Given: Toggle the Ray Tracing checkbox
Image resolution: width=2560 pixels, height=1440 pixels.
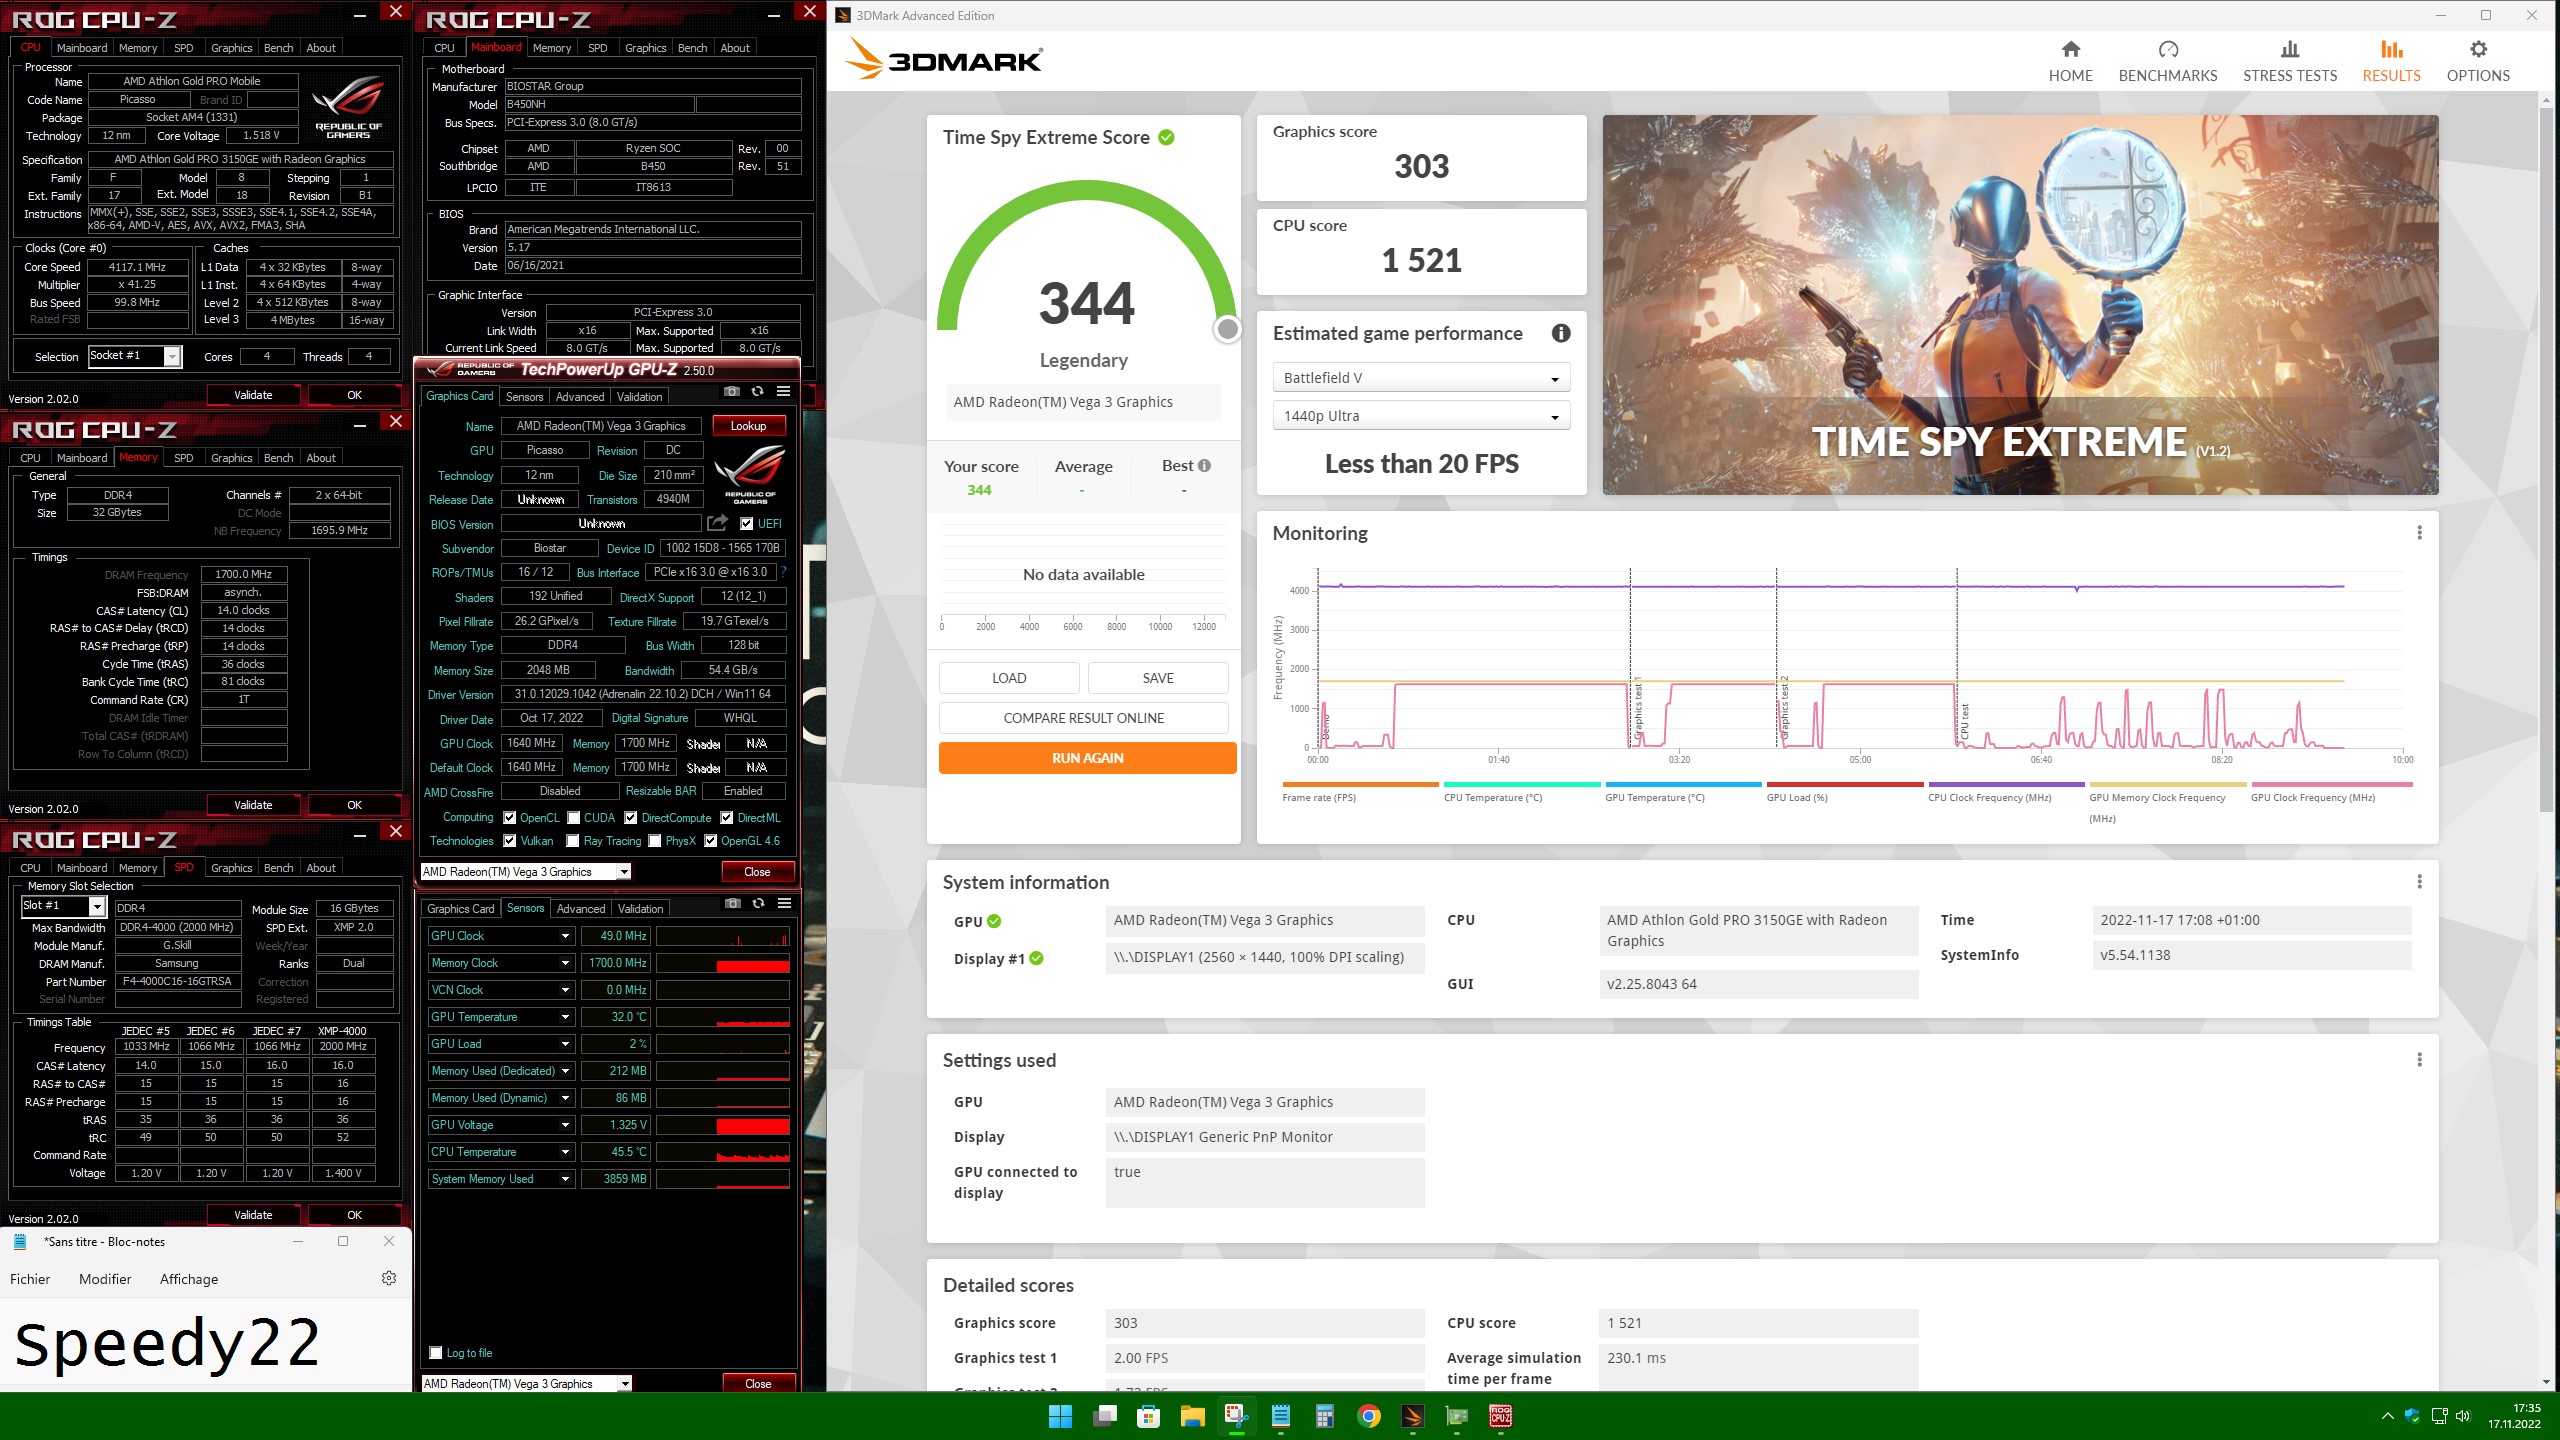Looking at the screenshot, I should (573, 841).
